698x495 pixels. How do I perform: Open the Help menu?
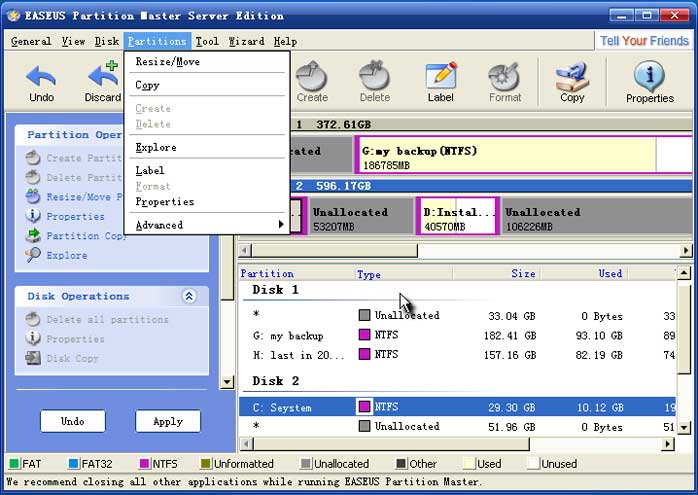pyautogui.click(x=285, y=41)
